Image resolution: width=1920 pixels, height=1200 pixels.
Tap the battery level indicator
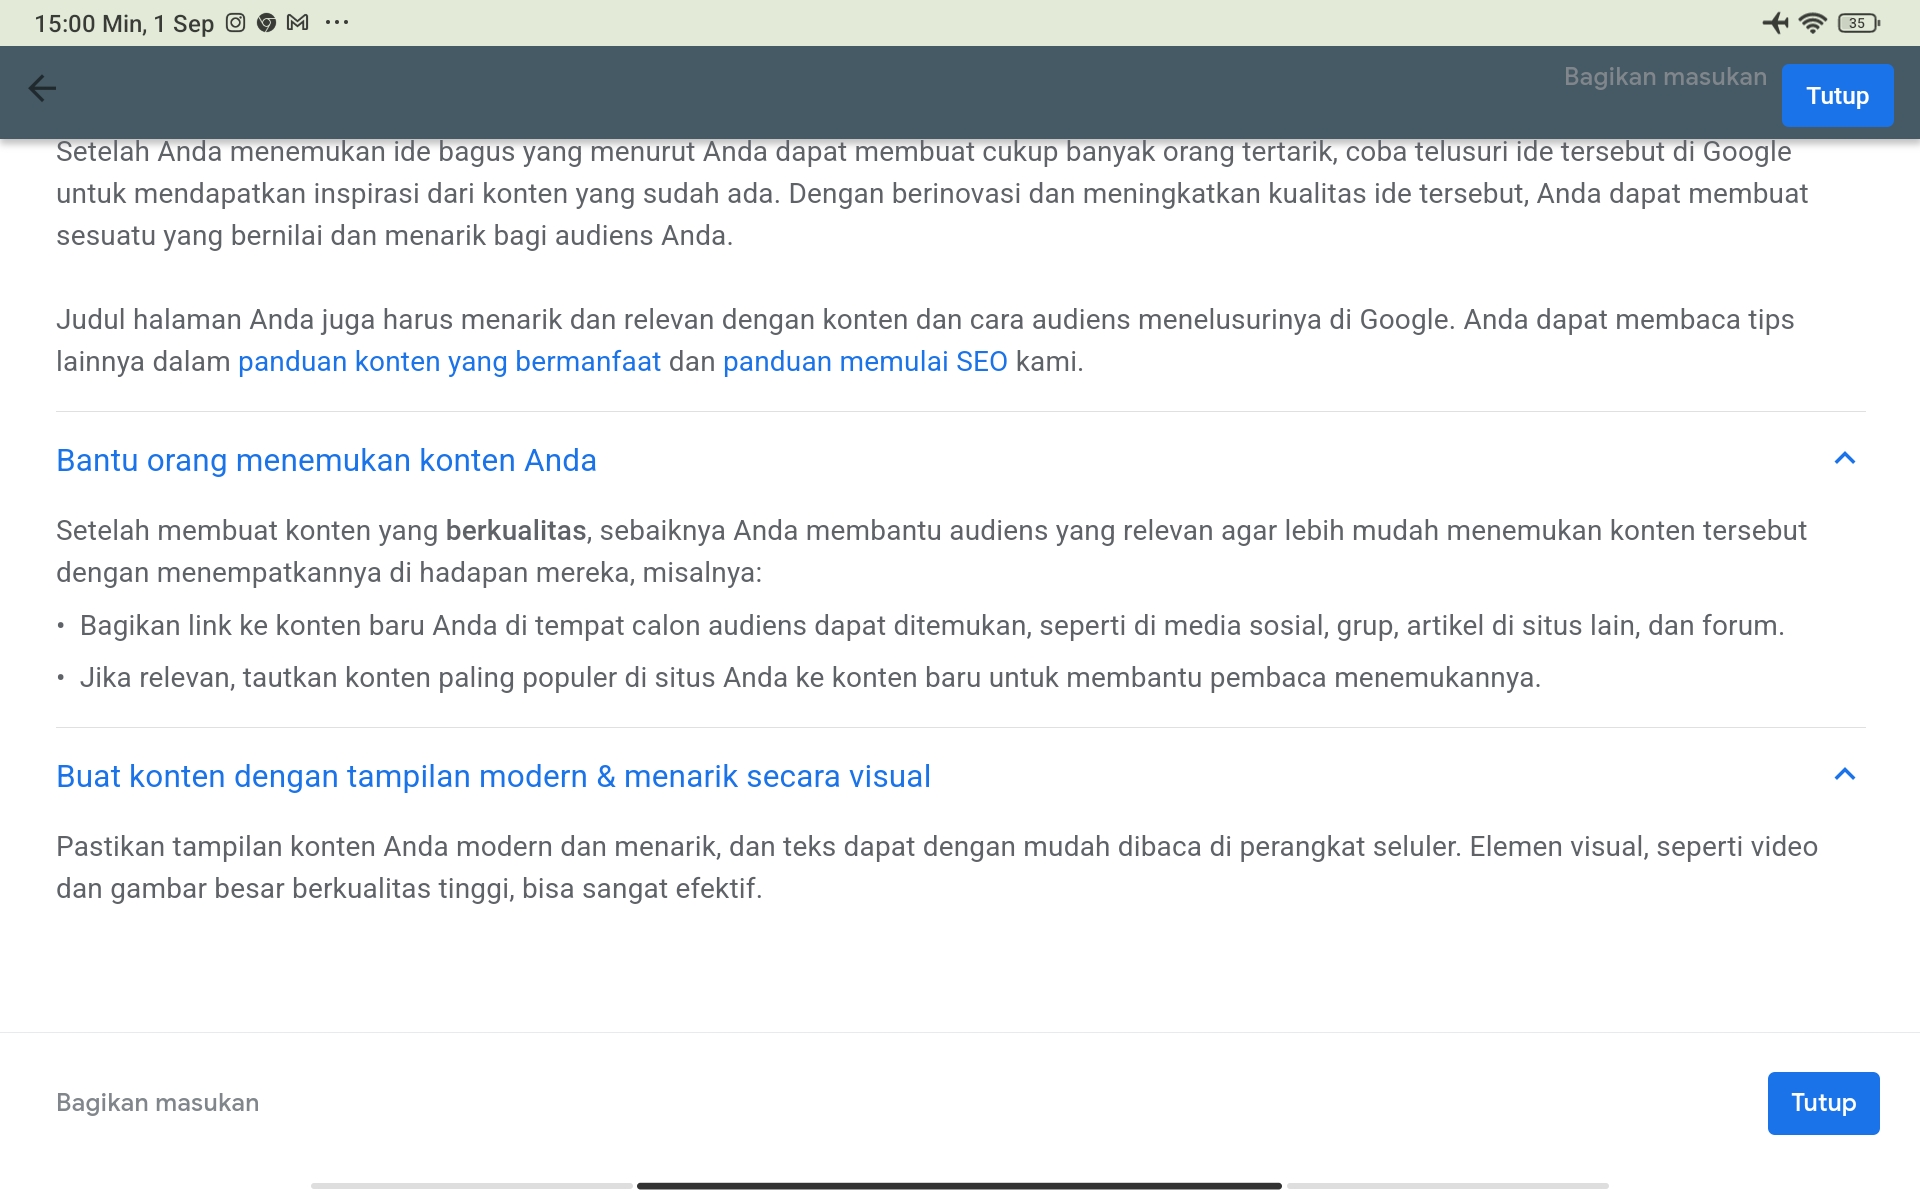pyautogui.click(x=1858, y=23)
